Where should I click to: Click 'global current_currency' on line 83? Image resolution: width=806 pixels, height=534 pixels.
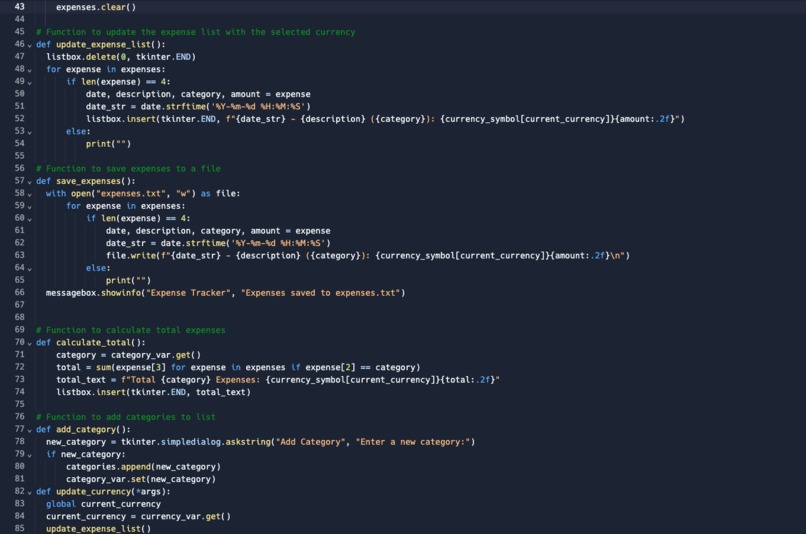pos(103,504)
